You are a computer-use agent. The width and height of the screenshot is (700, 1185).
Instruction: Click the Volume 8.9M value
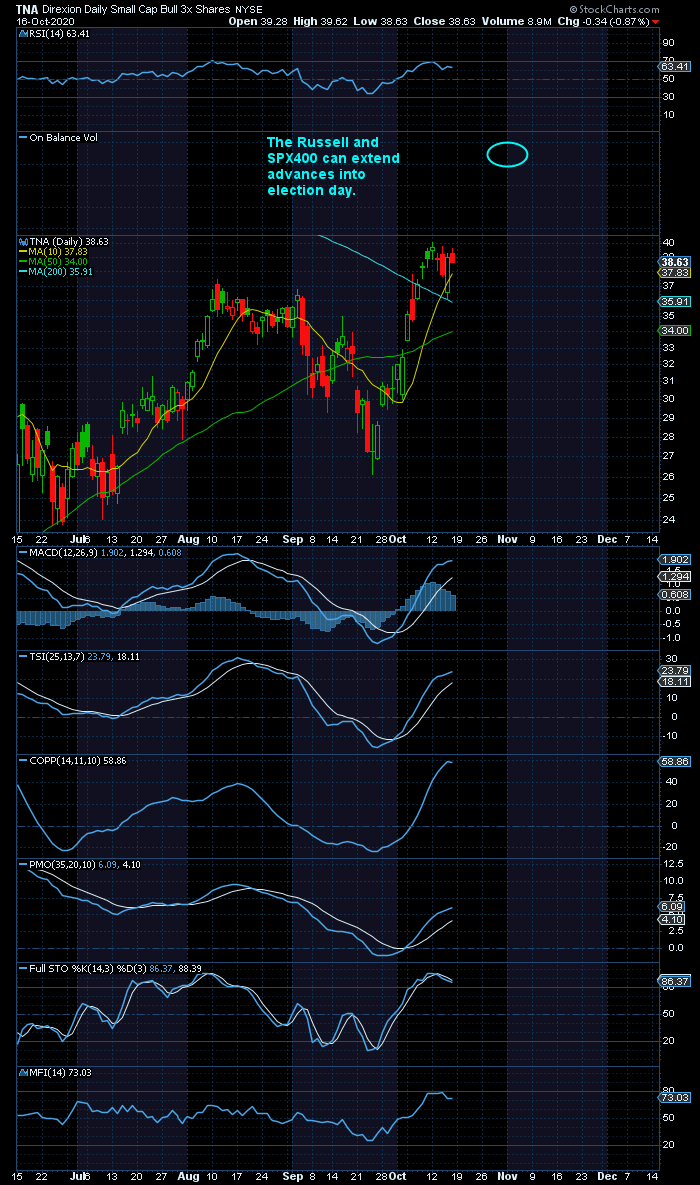[515, 21]
